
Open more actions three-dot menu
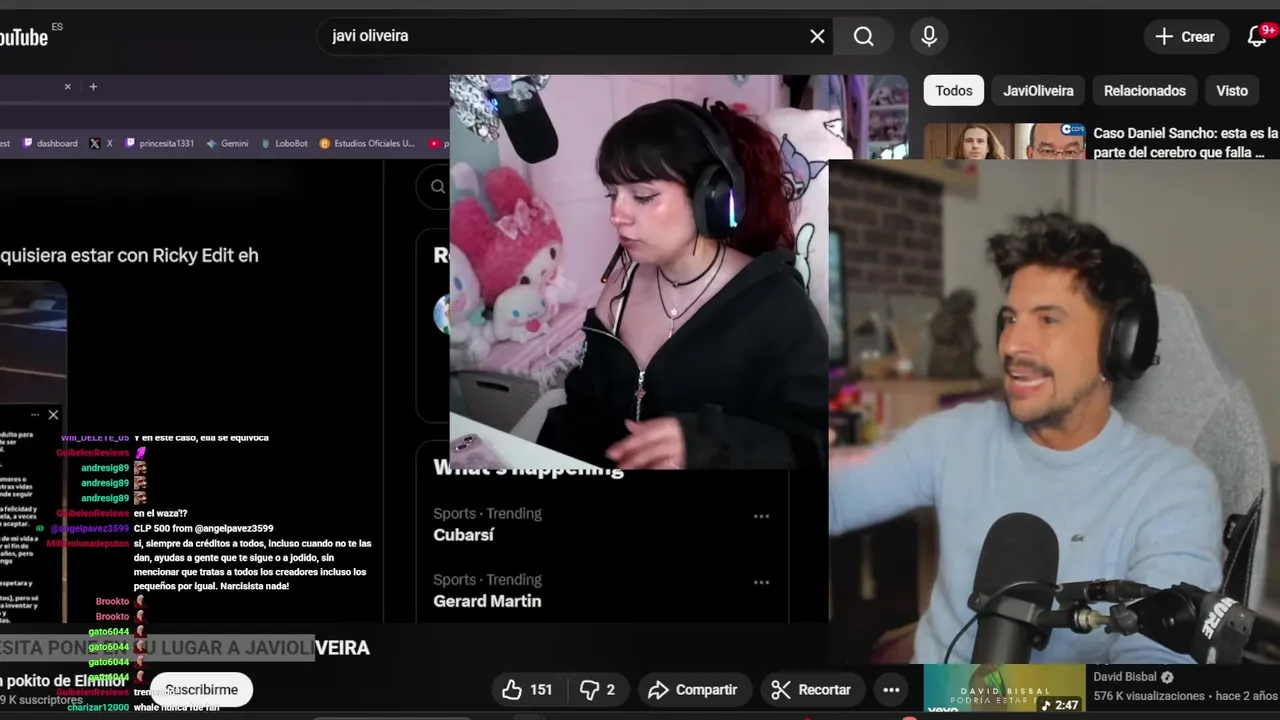pyautogui.click(x=891, y=689)
